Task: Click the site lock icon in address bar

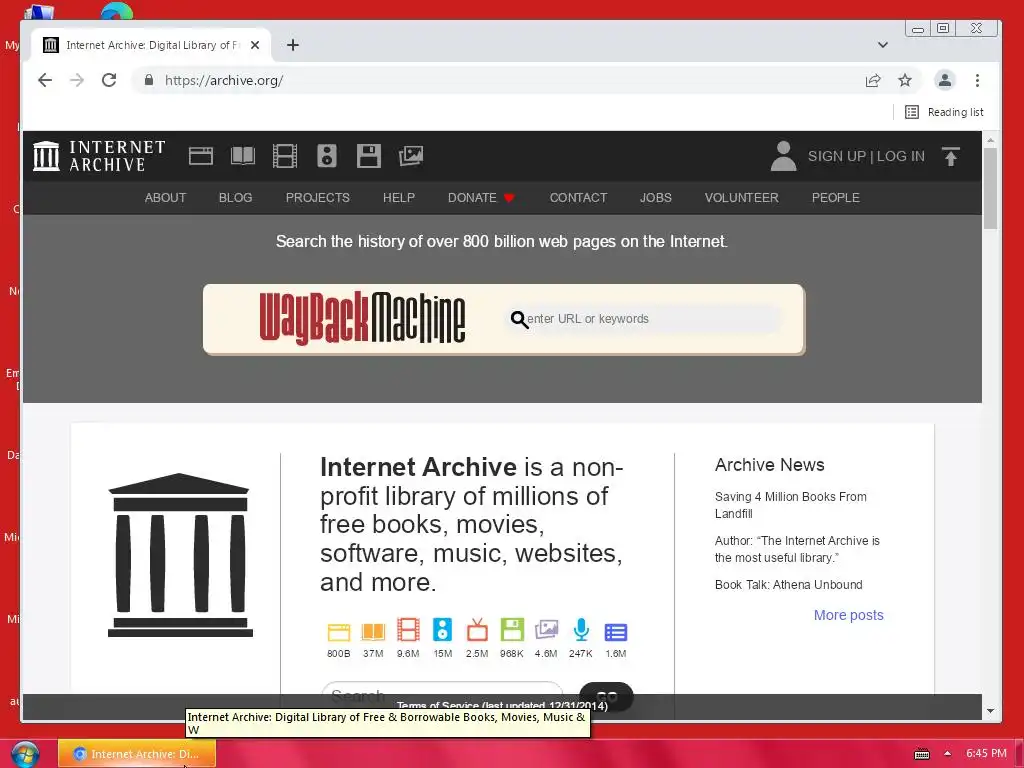Action: (x=149, y=80)
